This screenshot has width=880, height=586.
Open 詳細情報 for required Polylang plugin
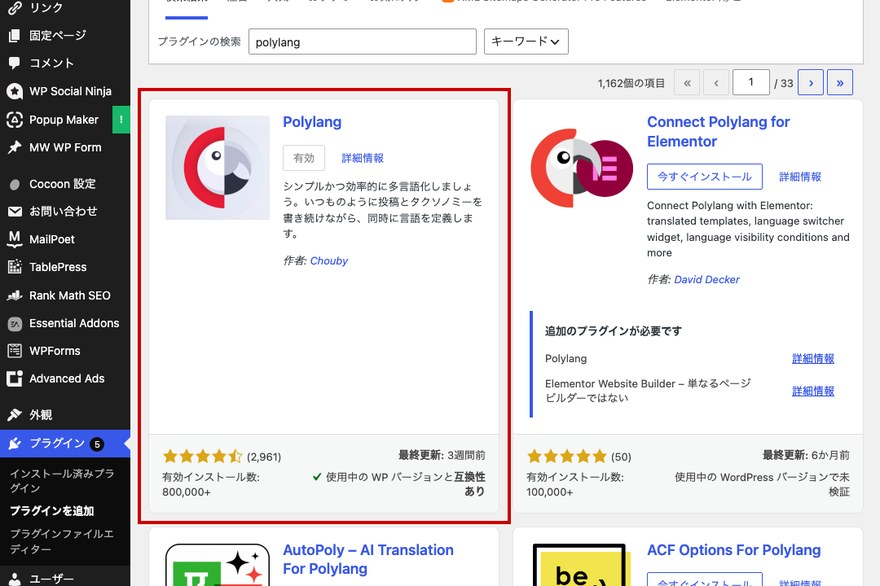pyautogui.click(x=813, y=359)
